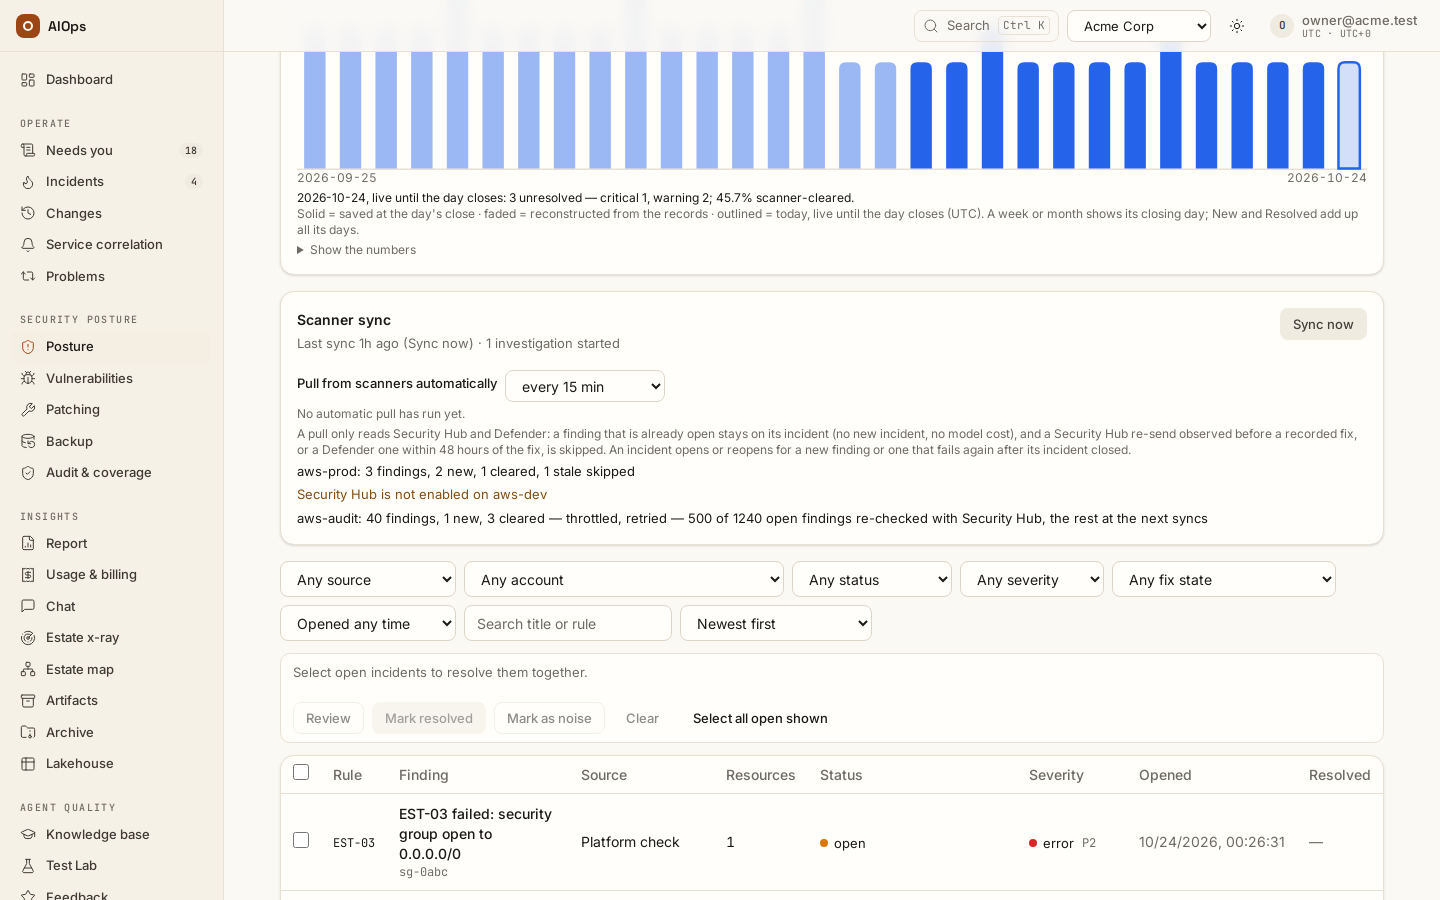Click the Needs you icon
Image resolution: width=1440 pixels, height=900 pixels.
click(x=28, y=151)
